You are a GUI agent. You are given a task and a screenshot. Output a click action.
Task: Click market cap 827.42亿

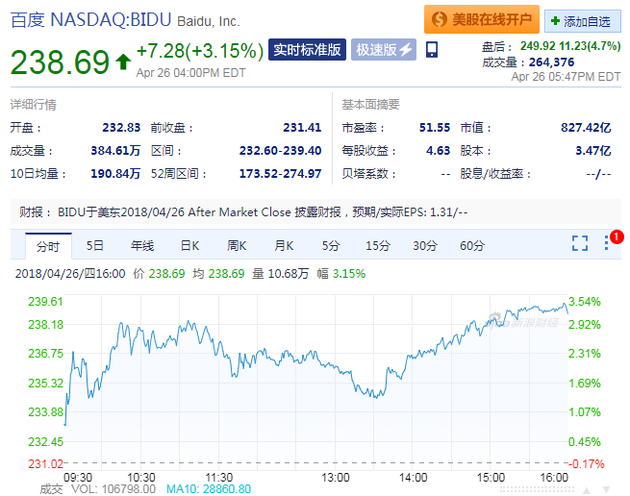pos(586,127)
